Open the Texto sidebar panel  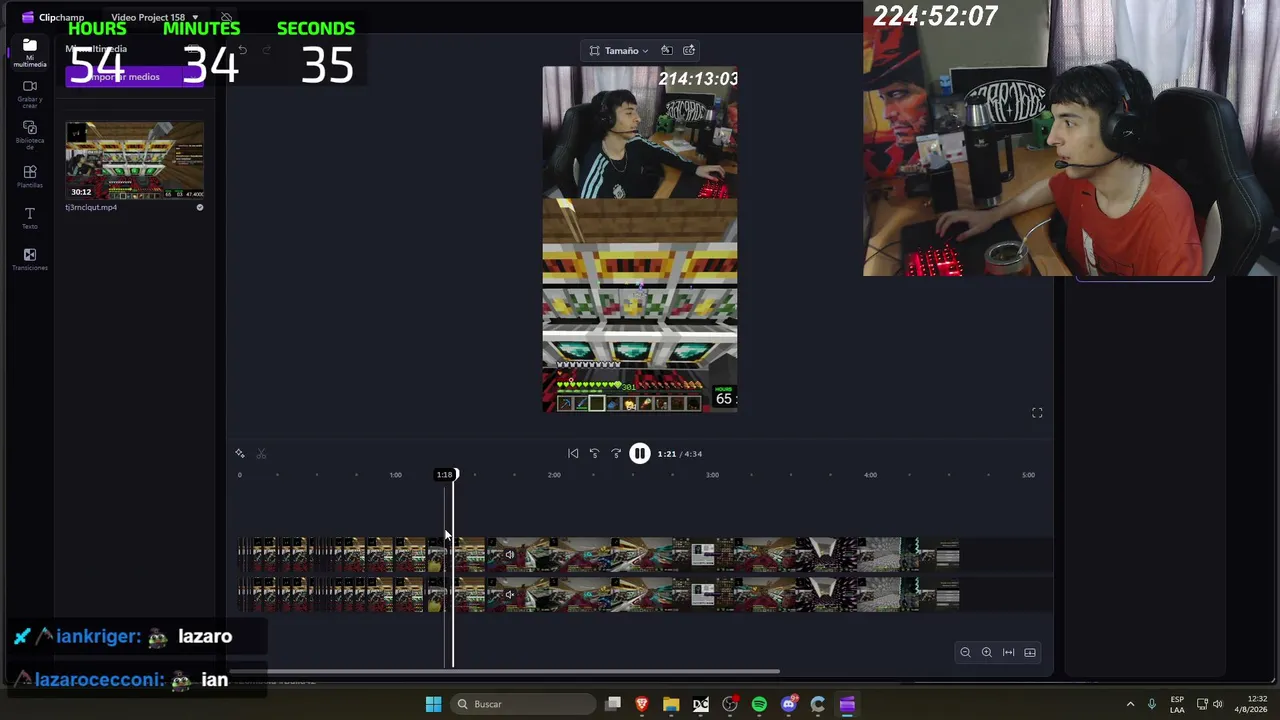30,218
